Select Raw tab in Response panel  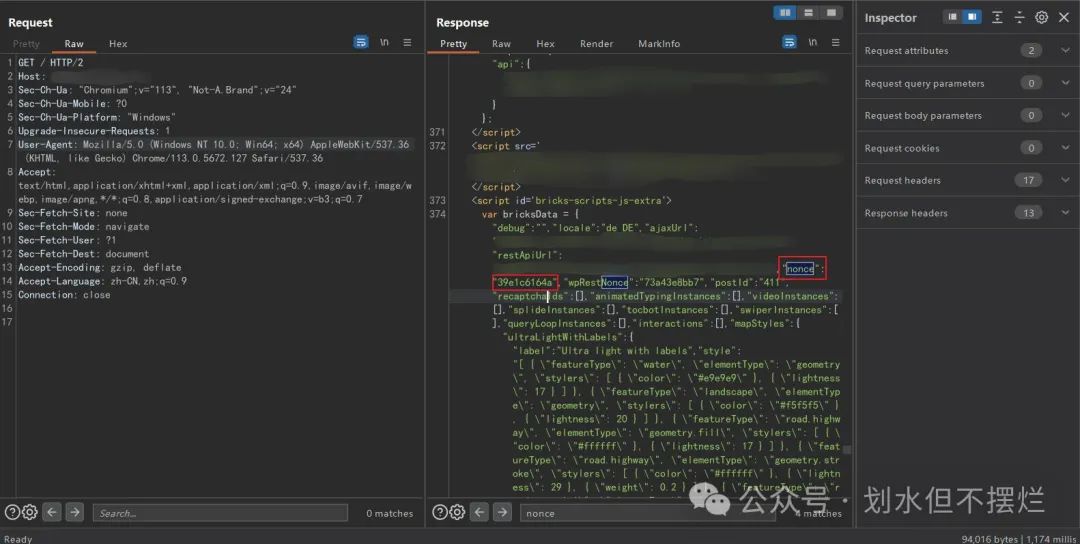[501, 43]
